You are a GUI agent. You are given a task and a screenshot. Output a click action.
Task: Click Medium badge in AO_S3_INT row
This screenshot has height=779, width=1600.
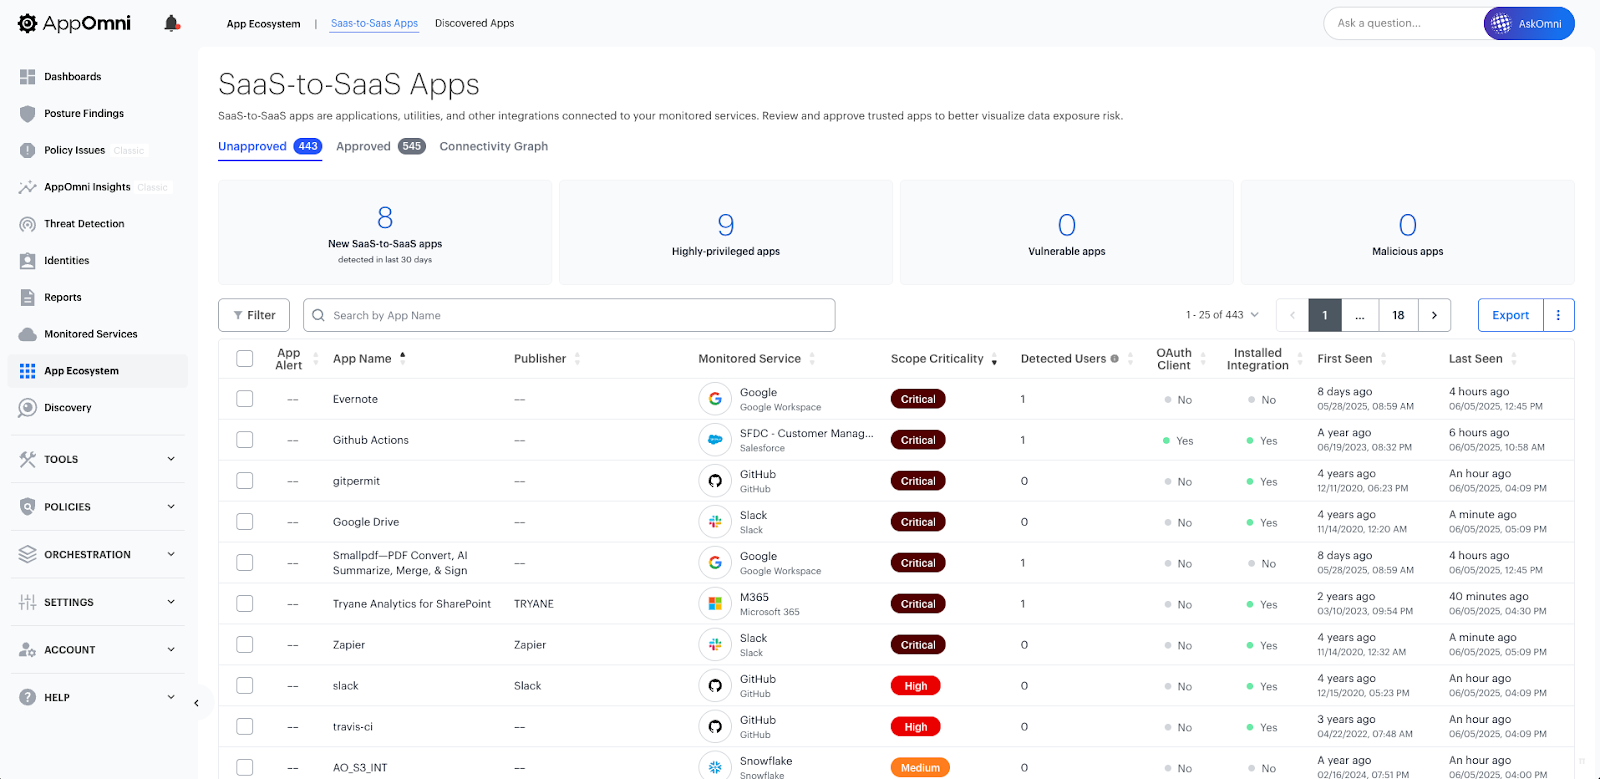920,768
